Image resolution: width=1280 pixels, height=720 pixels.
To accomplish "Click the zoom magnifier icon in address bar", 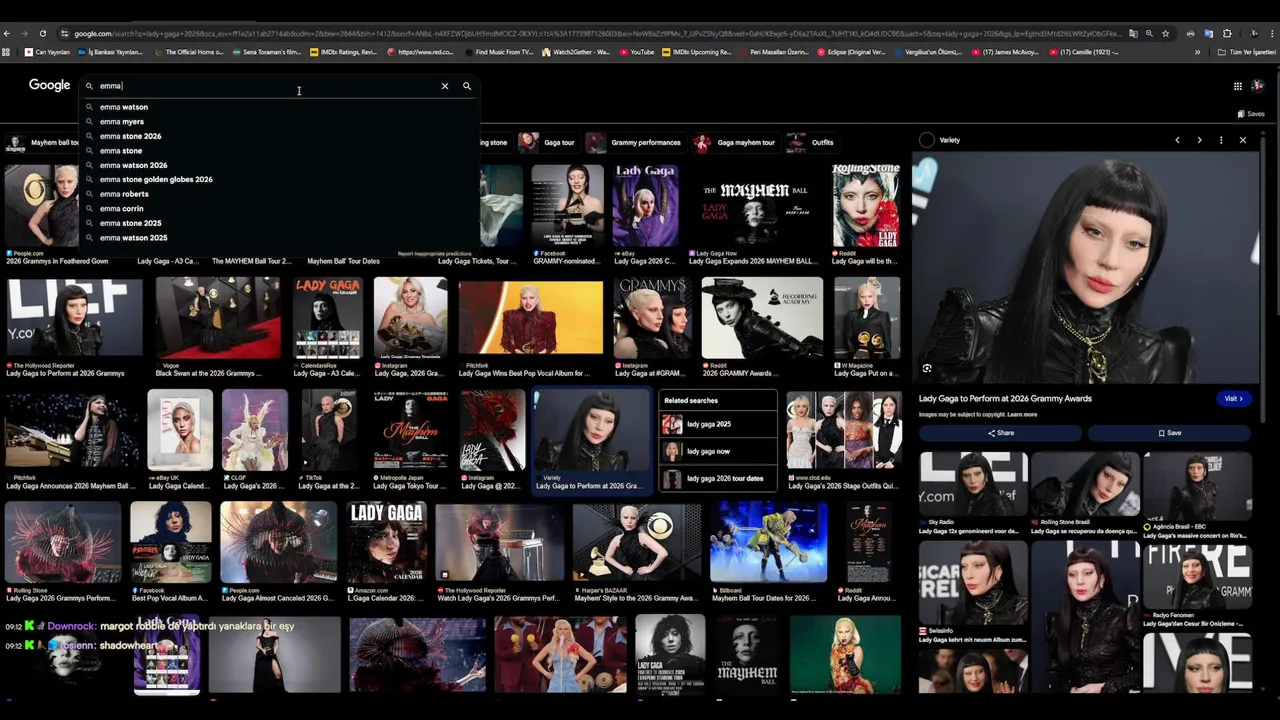I will (1149, 33).
